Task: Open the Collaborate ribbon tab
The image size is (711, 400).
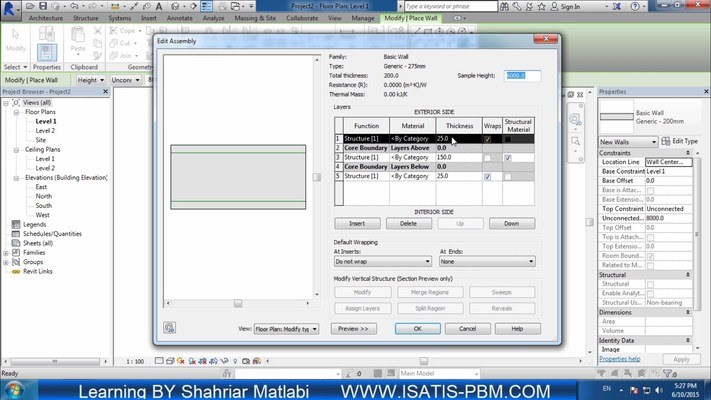Action: point(302,18)
